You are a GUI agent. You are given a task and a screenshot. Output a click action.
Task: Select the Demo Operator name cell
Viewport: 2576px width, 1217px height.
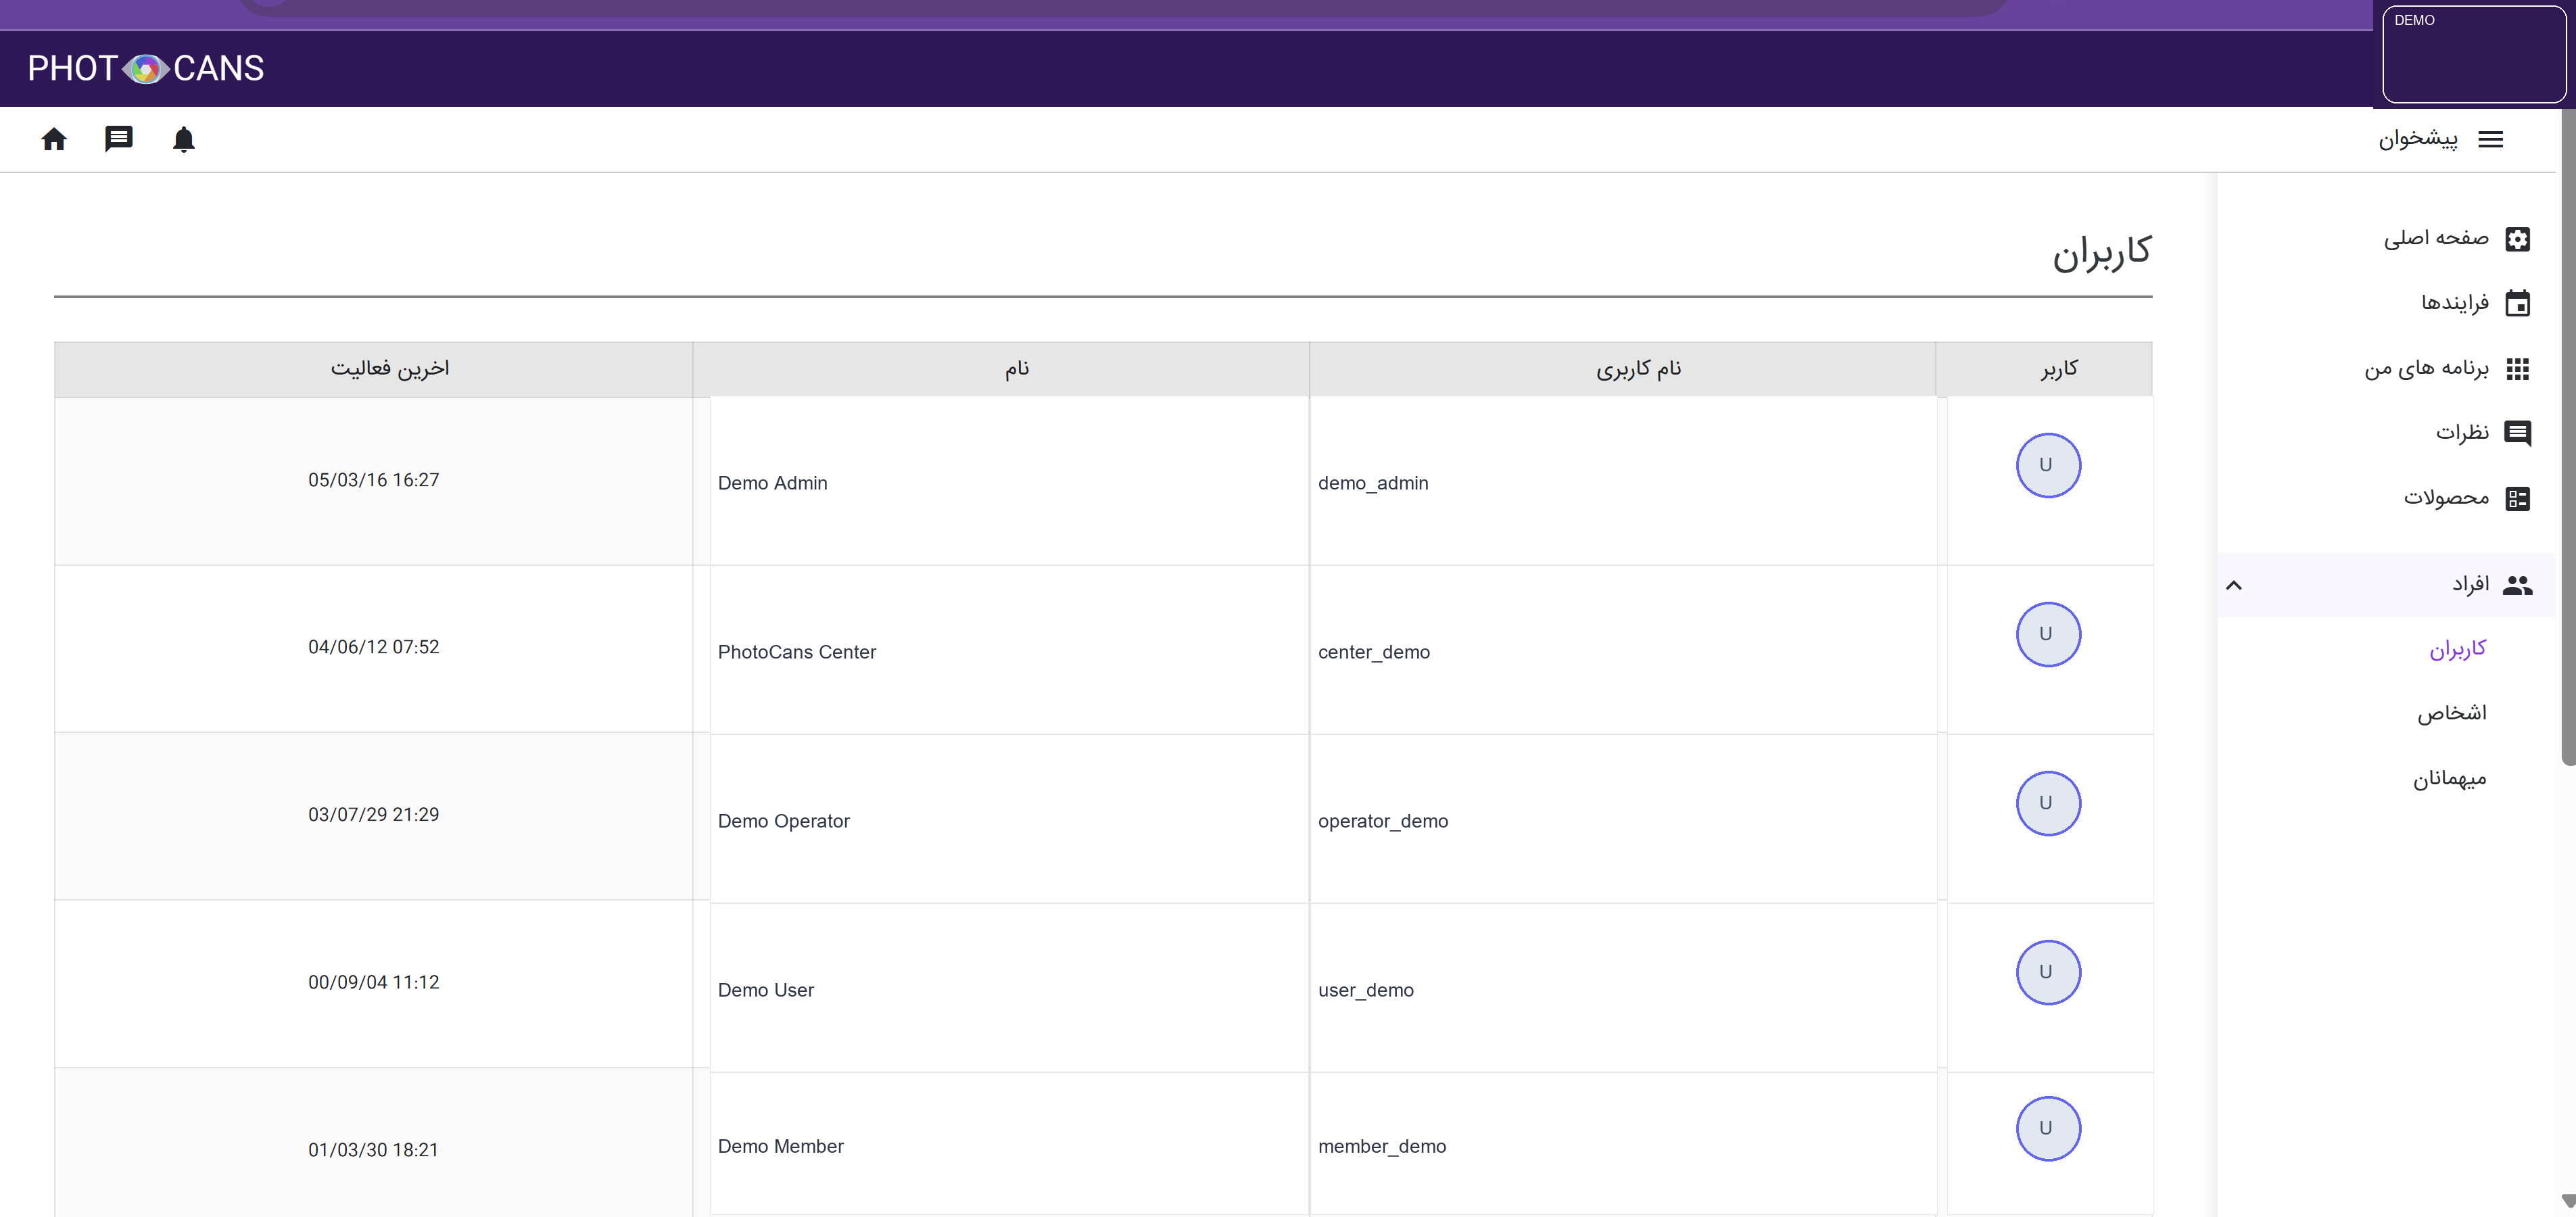[1009, 820]
